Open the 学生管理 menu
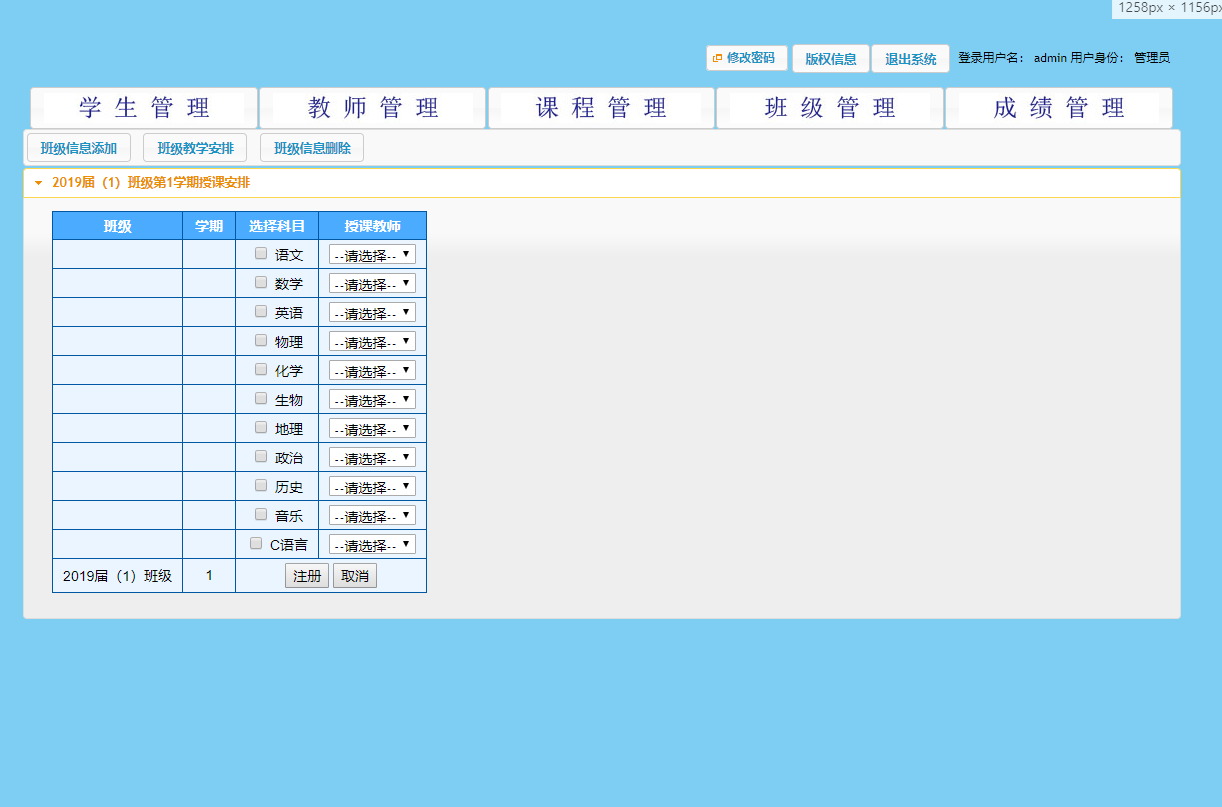The width and height of the screenshot is (1222, 807). click(144, 108)
